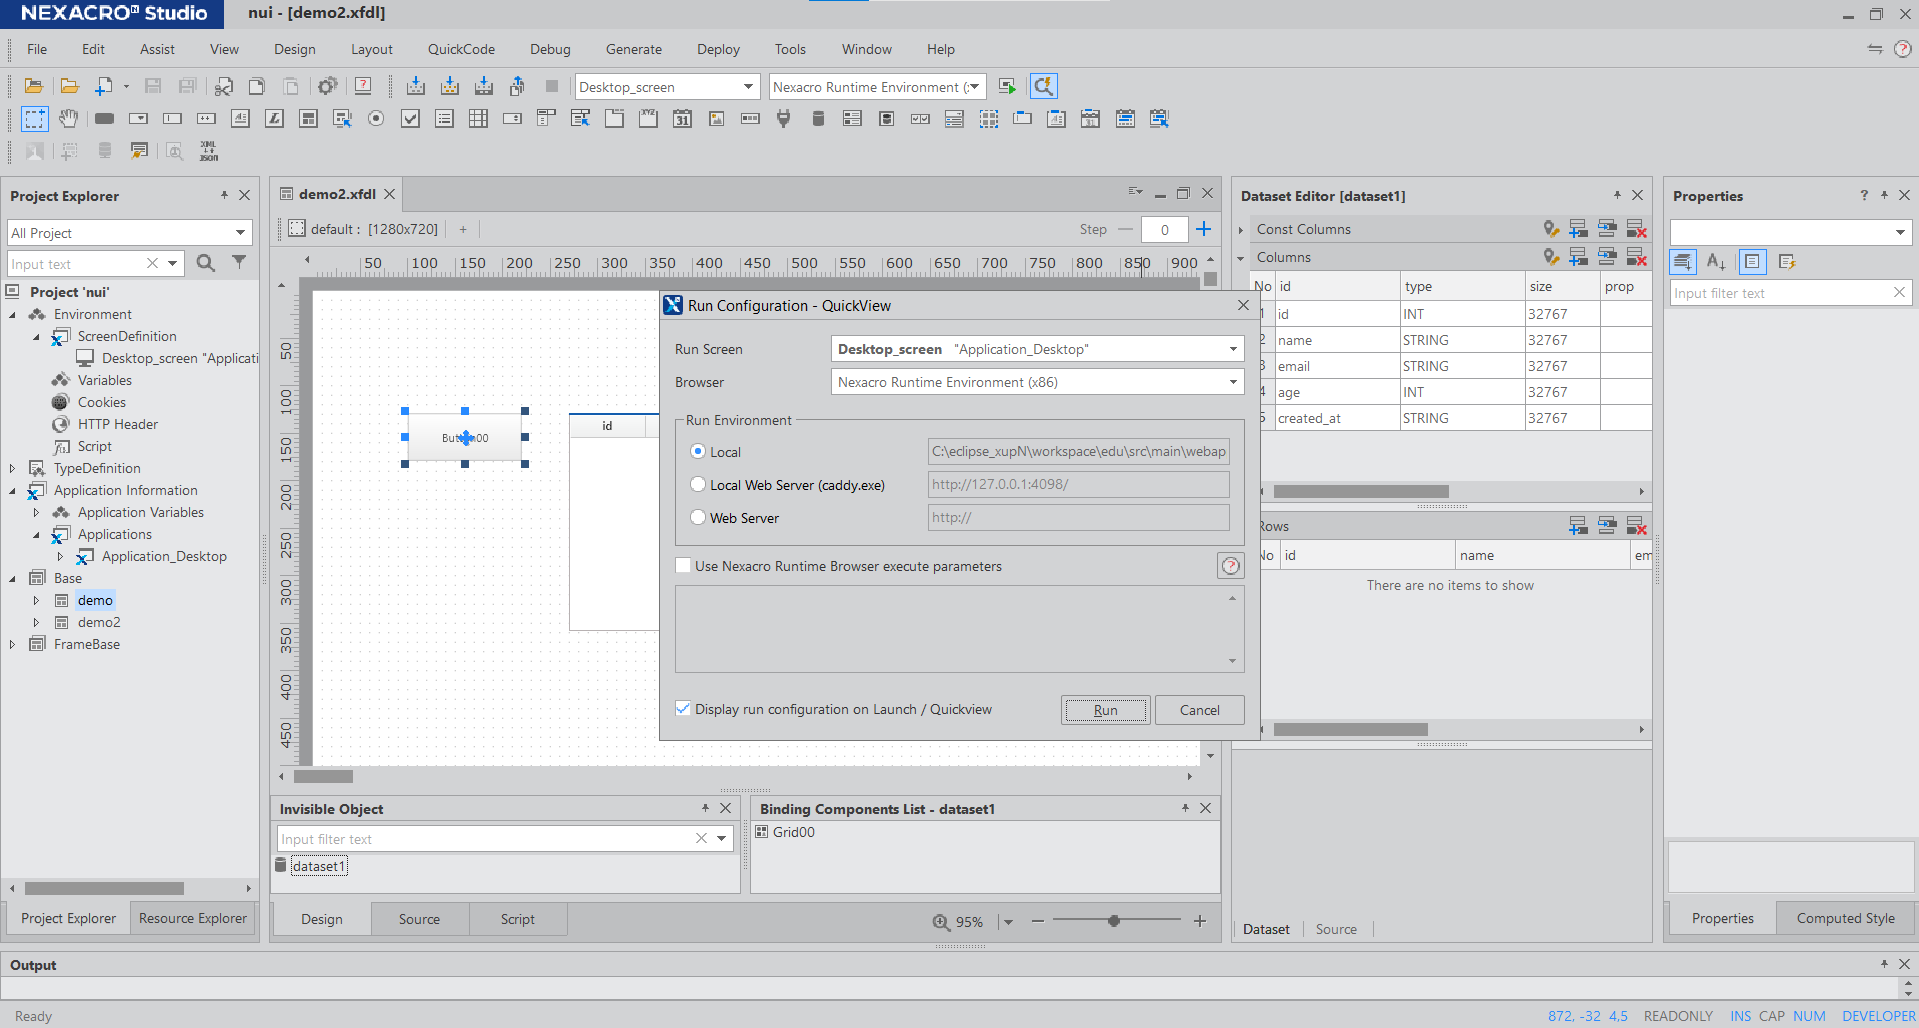Click the XML JSON converter icon

(x=208, y=151)
